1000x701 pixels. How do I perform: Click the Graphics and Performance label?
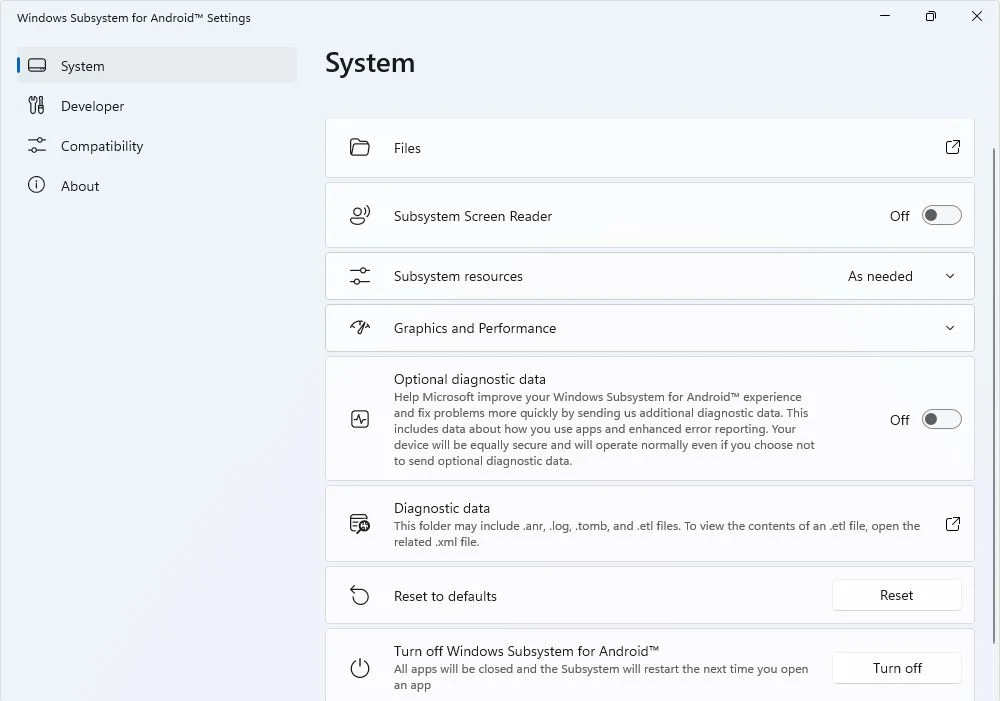tap(474, 328)
